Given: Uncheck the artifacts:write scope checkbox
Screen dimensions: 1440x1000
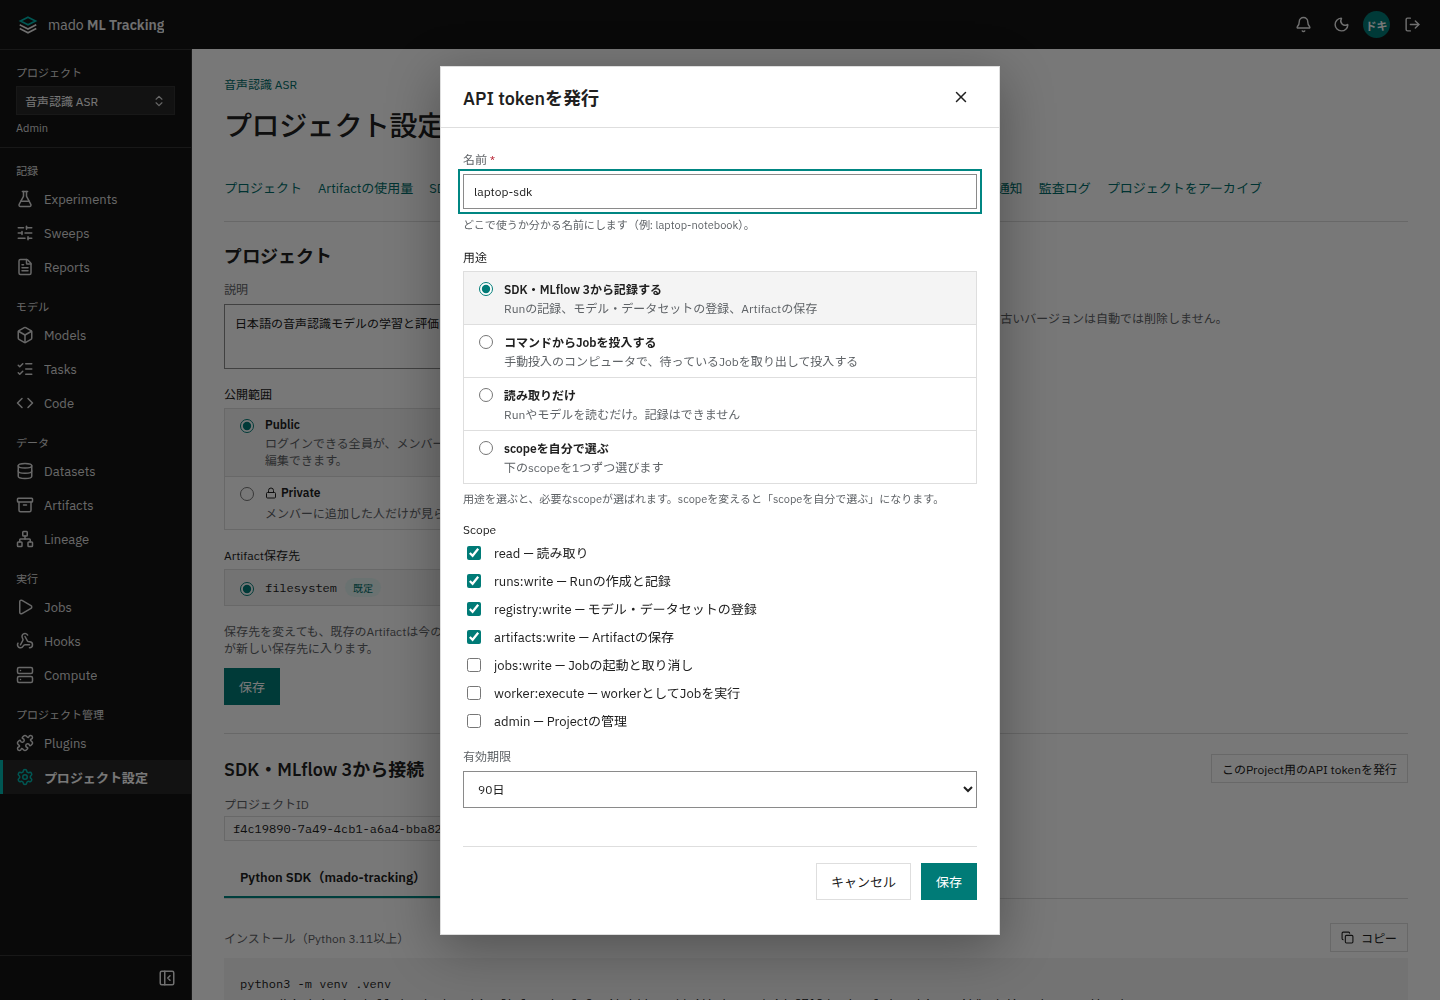Looking at the screenshot, I should 474,637.
